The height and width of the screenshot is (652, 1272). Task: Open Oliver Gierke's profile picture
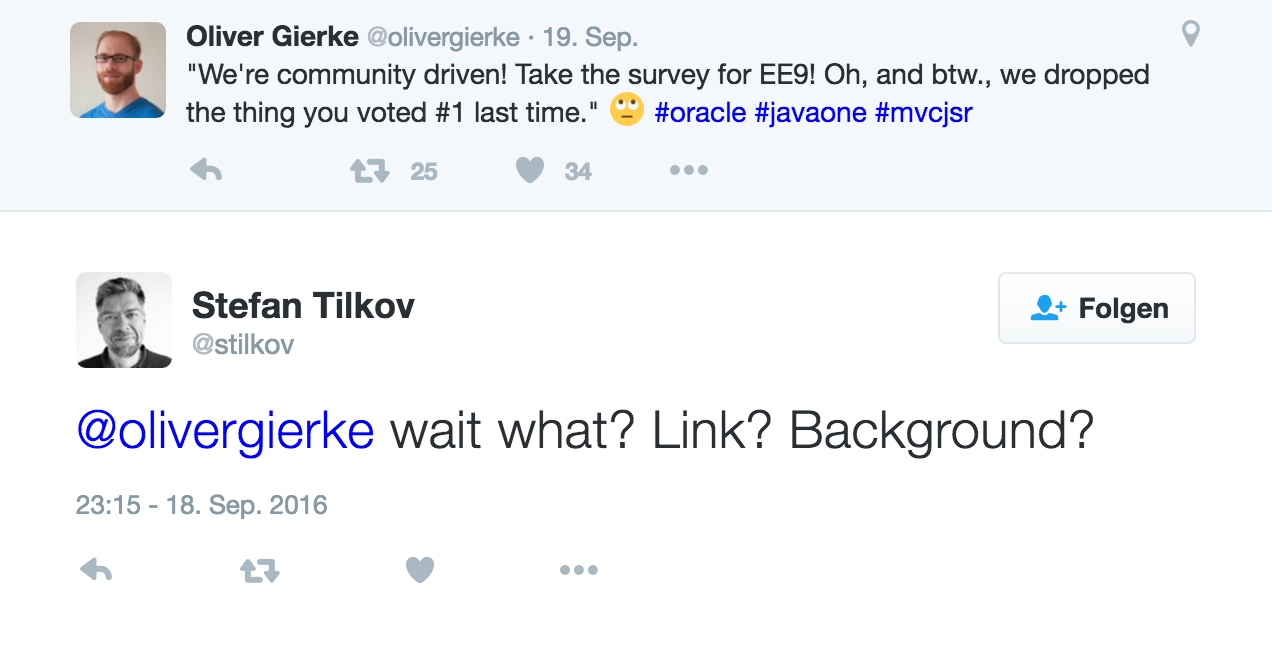pyautogui.click(x=118, y=70)
